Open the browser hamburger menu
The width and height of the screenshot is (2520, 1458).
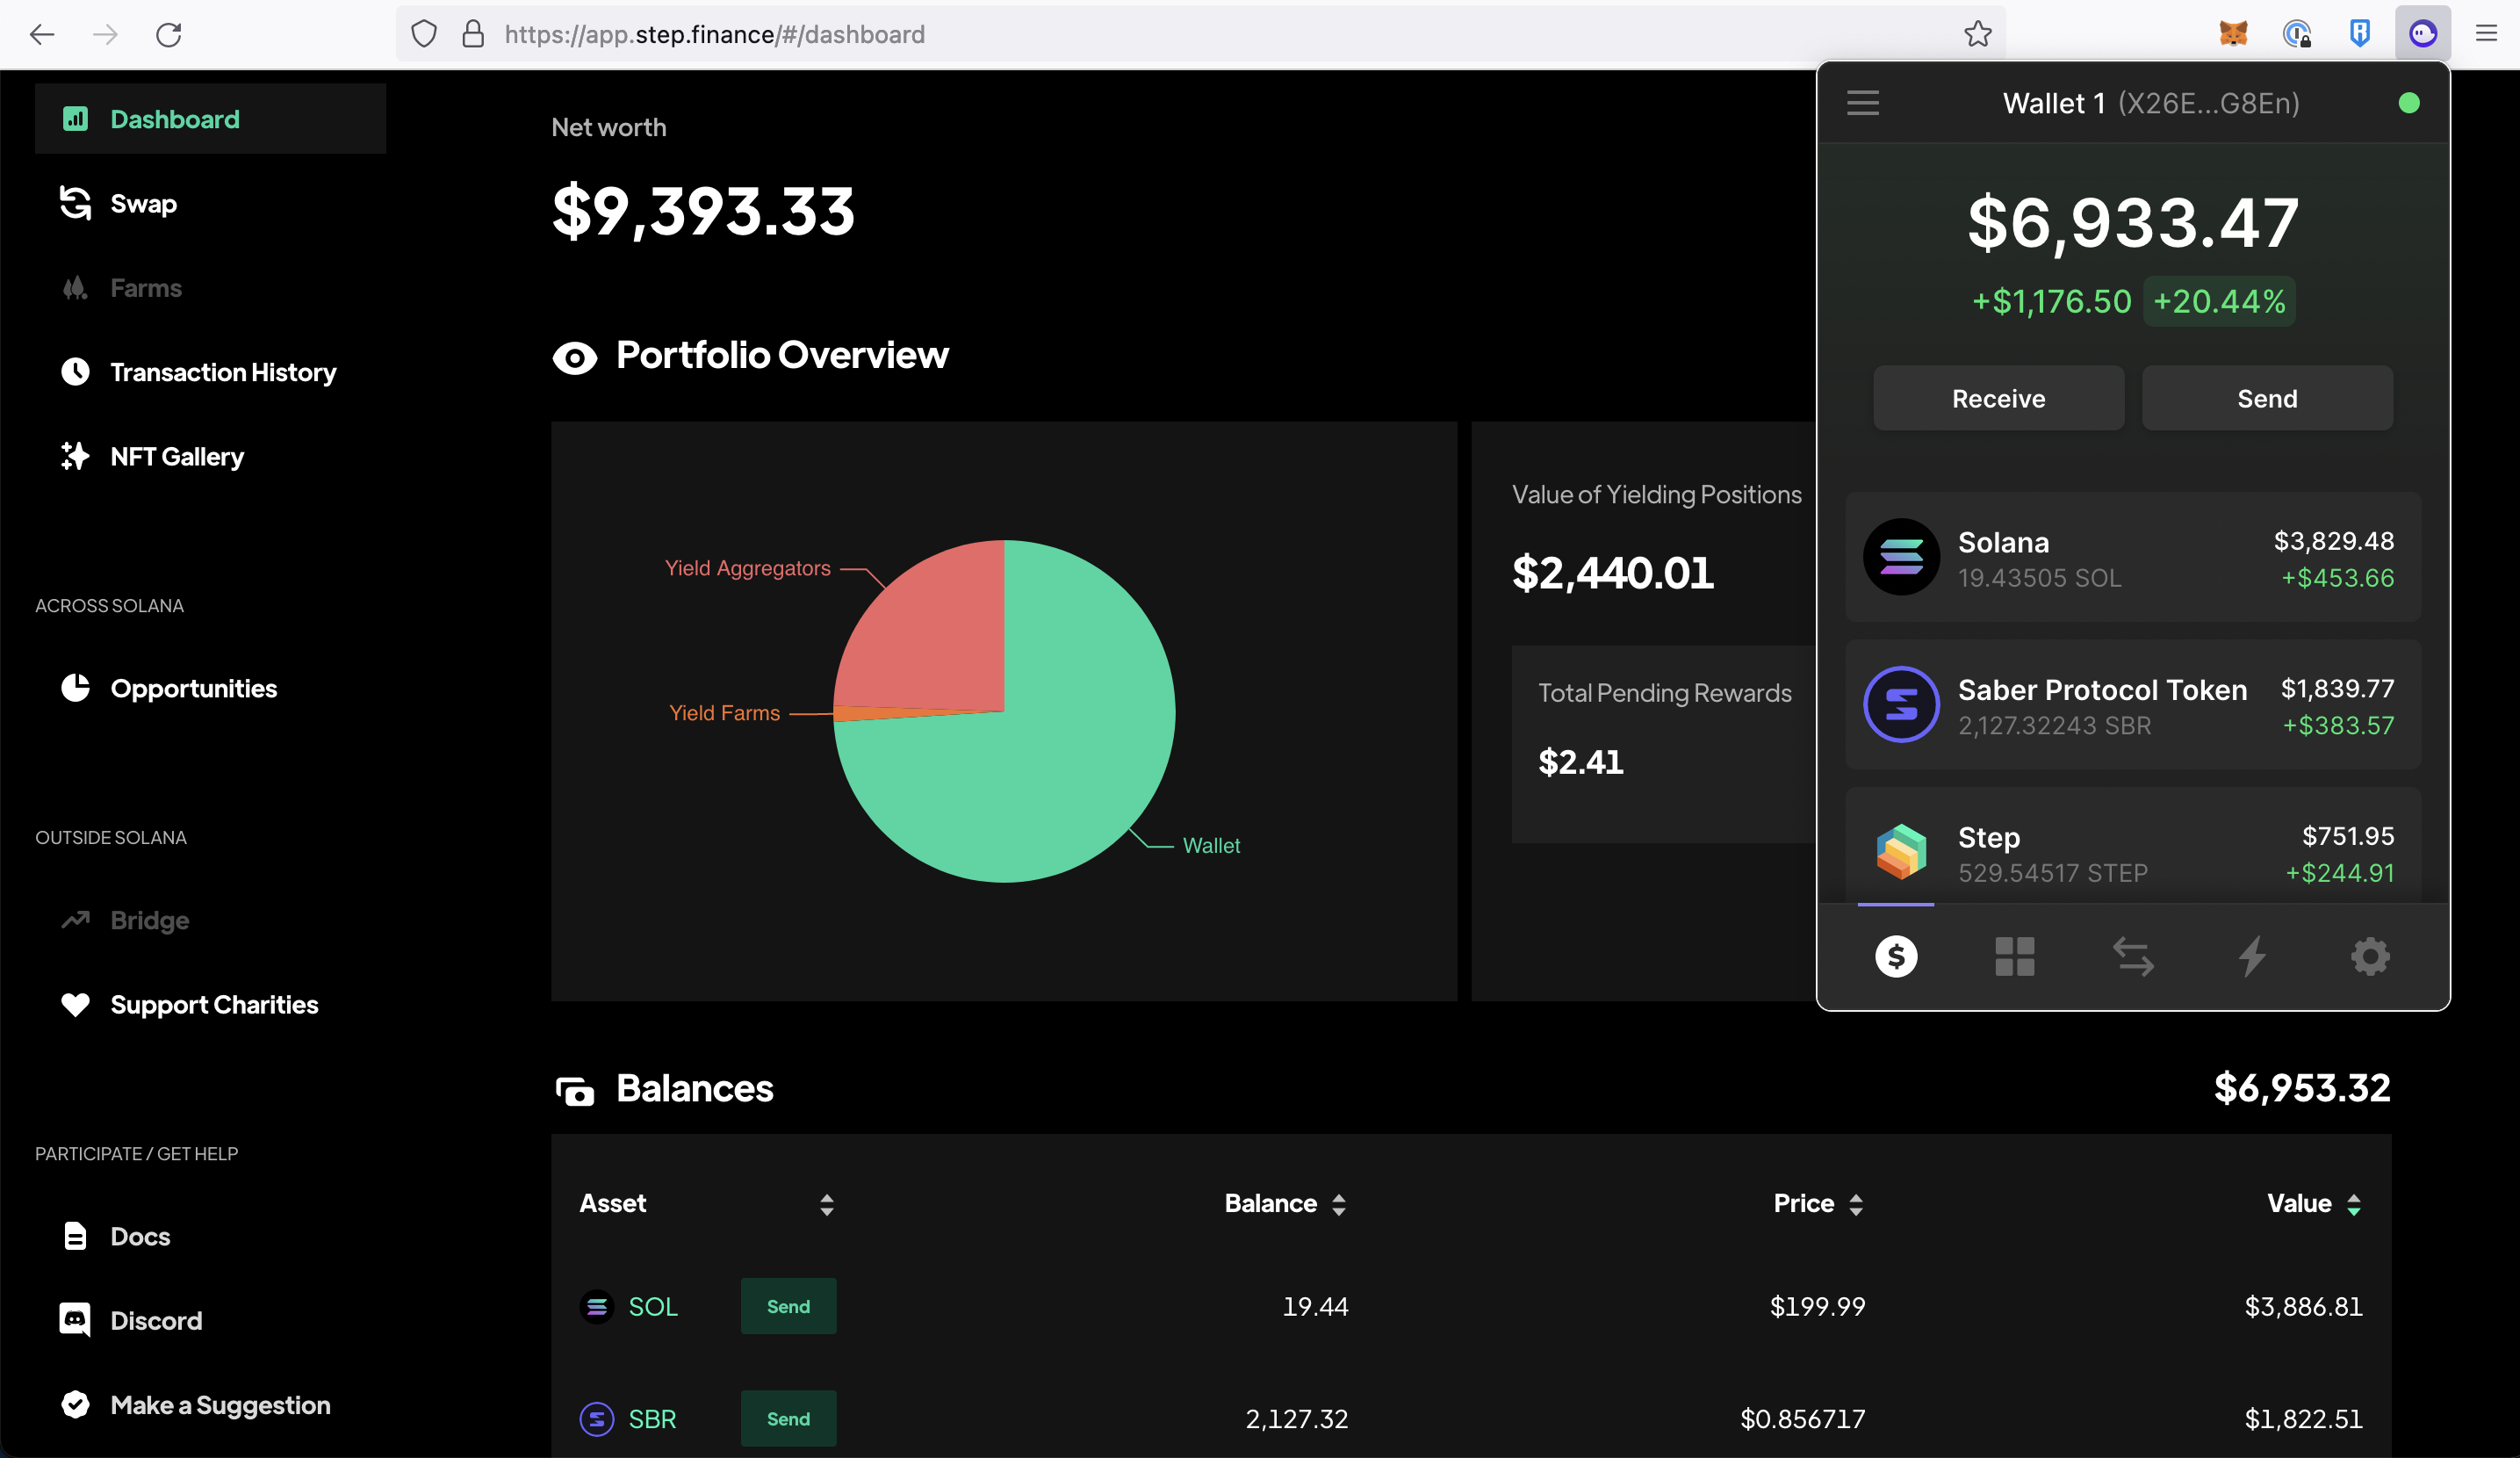coord(2486,34)
